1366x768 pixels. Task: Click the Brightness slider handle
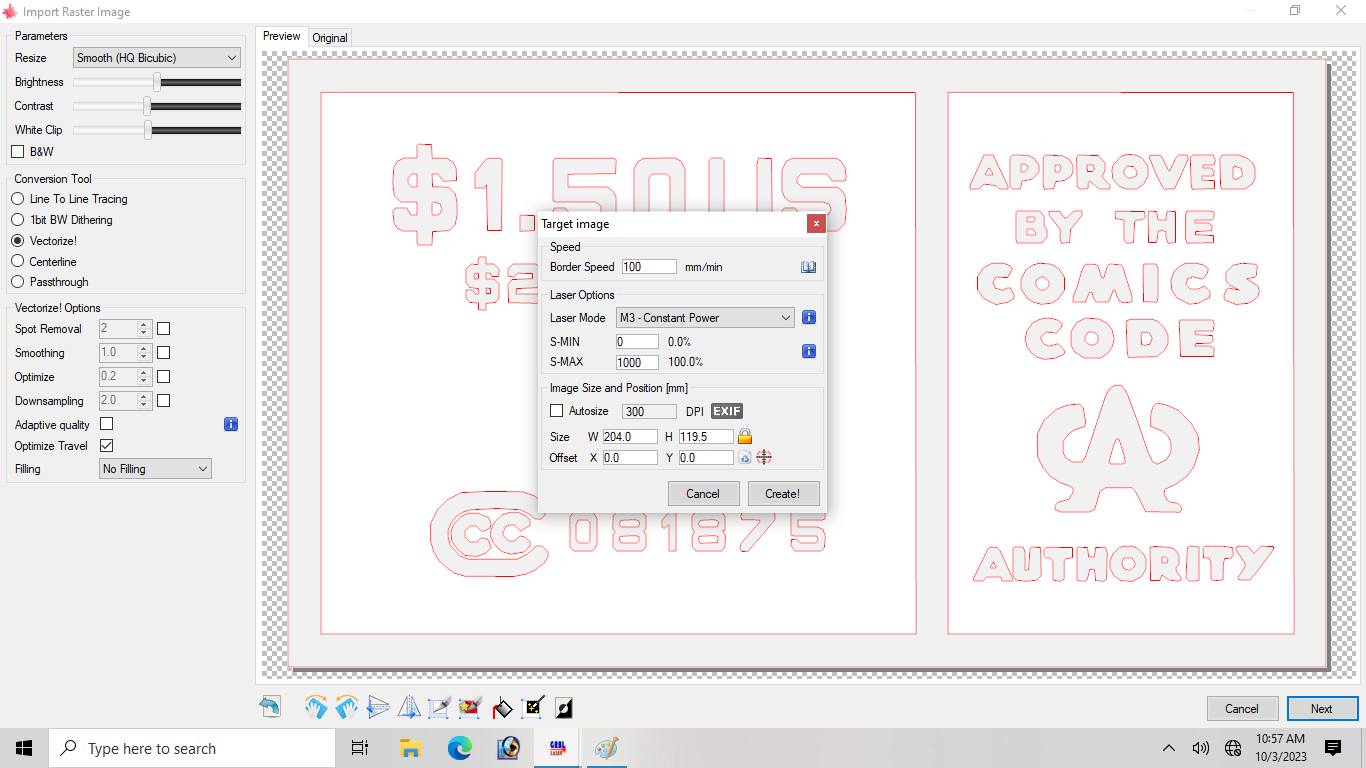point(157,82)
